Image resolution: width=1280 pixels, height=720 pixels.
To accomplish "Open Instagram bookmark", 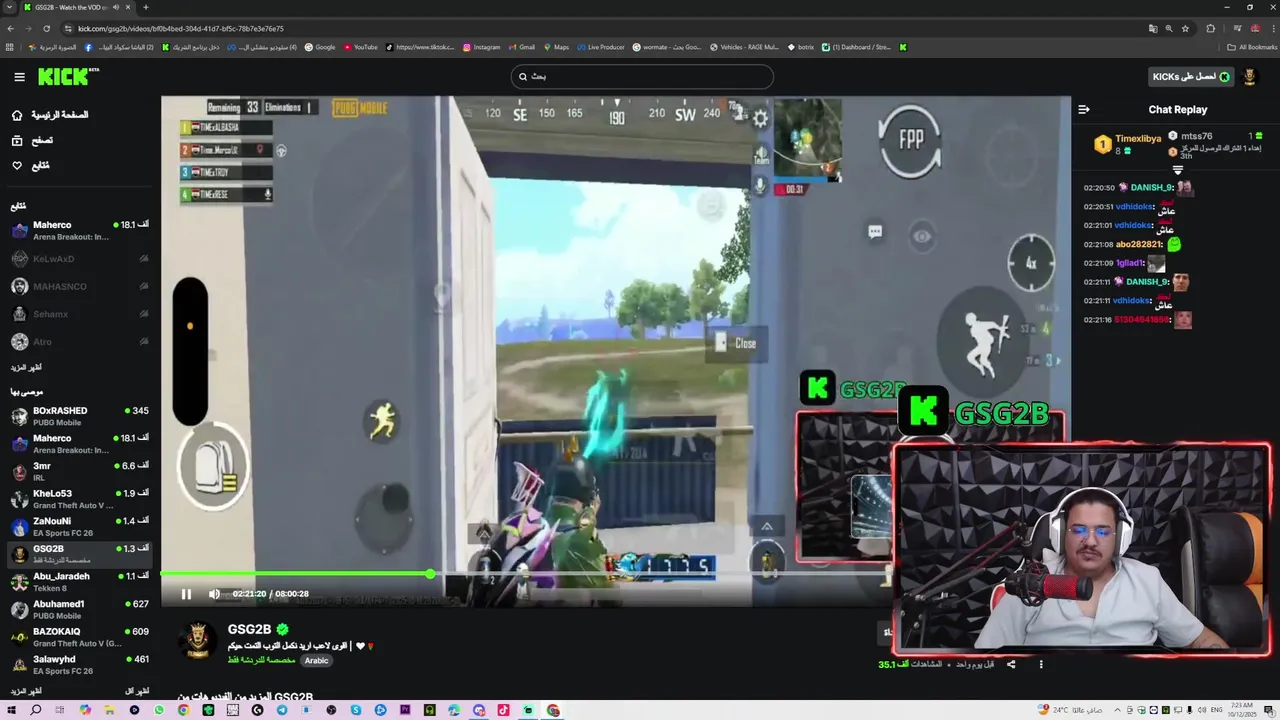I will click(481, 47).
